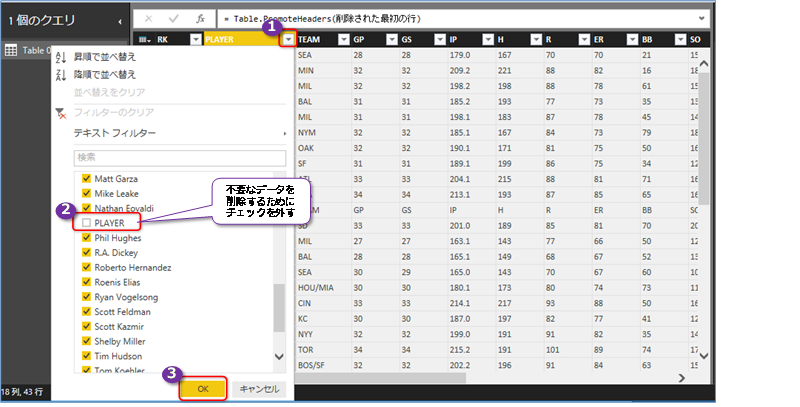
Task: Open ER column filter dropdown
Action: (x=633, y=39)
